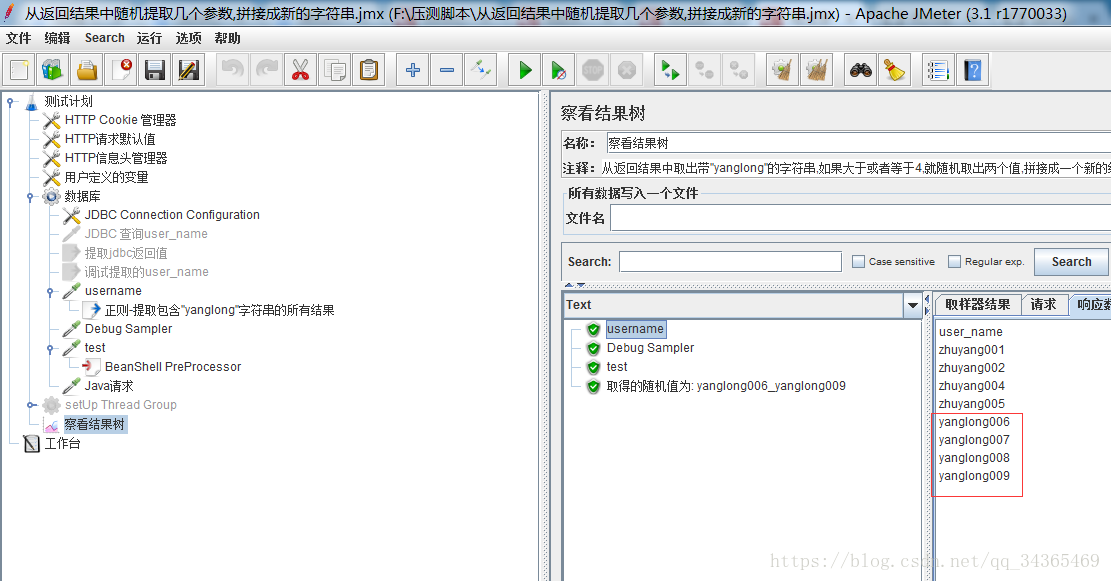The image size is (1111, 581).
Task: Collapse the 测试计划 tree node
Action: pyautogui.click(x=11, y=102)
